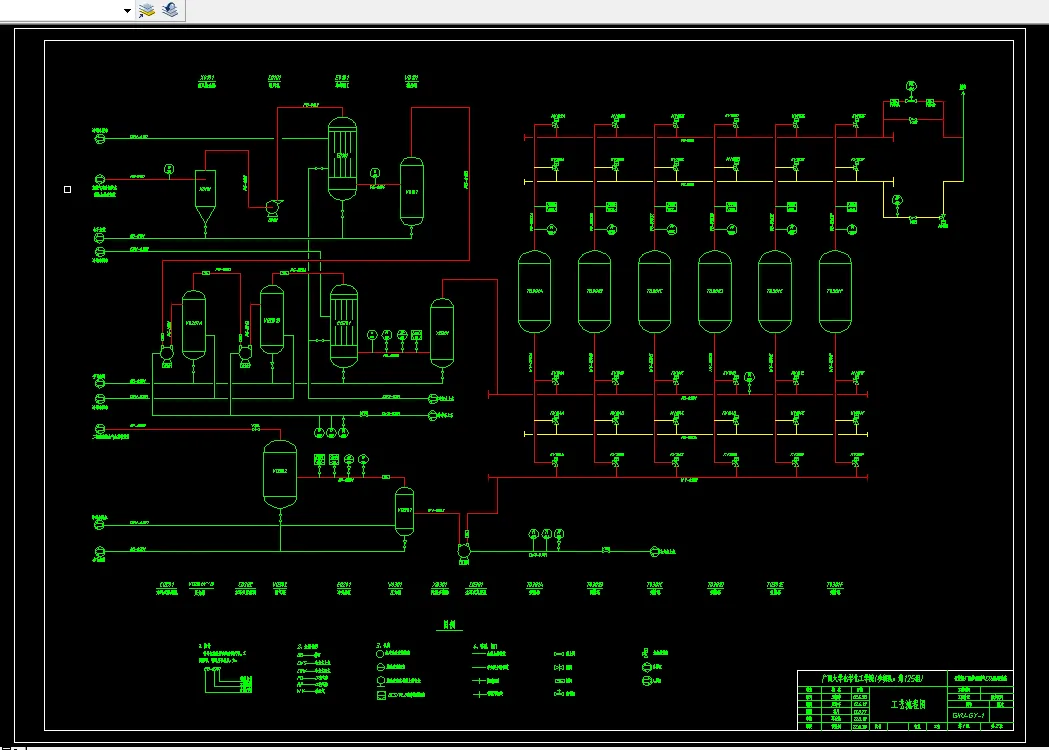Screen dimensions: 1049x750
Task: Select the last tall tank in the six-tank row
Action: pos(835,292)
